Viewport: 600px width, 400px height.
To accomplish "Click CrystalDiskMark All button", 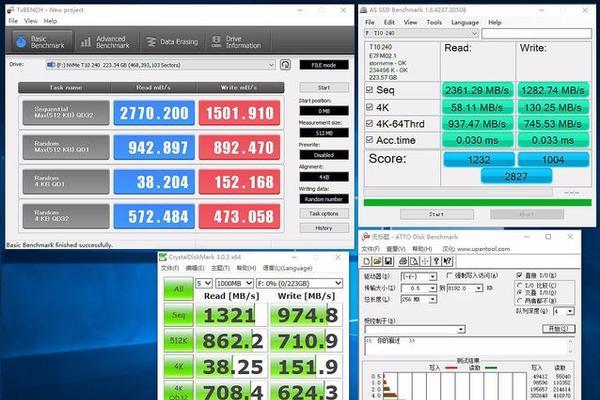I will tap(178, 289).
